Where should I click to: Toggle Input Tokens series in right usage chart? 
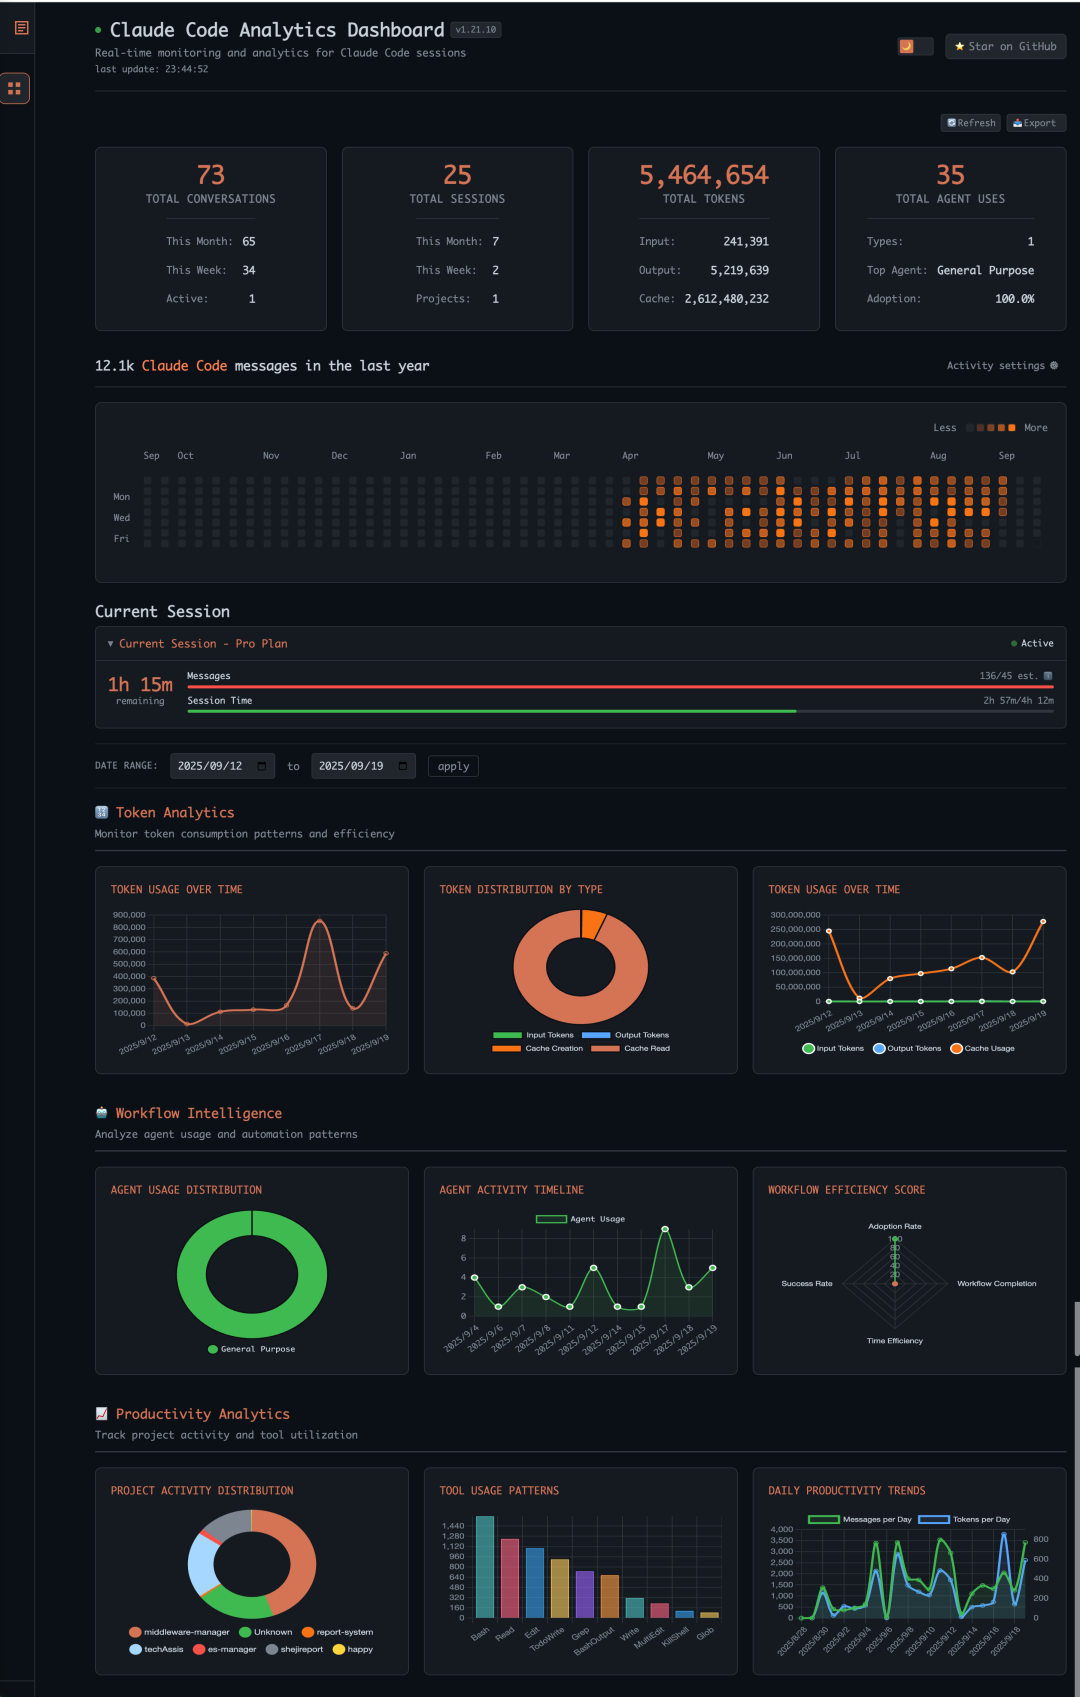(x=833, y=1048)
